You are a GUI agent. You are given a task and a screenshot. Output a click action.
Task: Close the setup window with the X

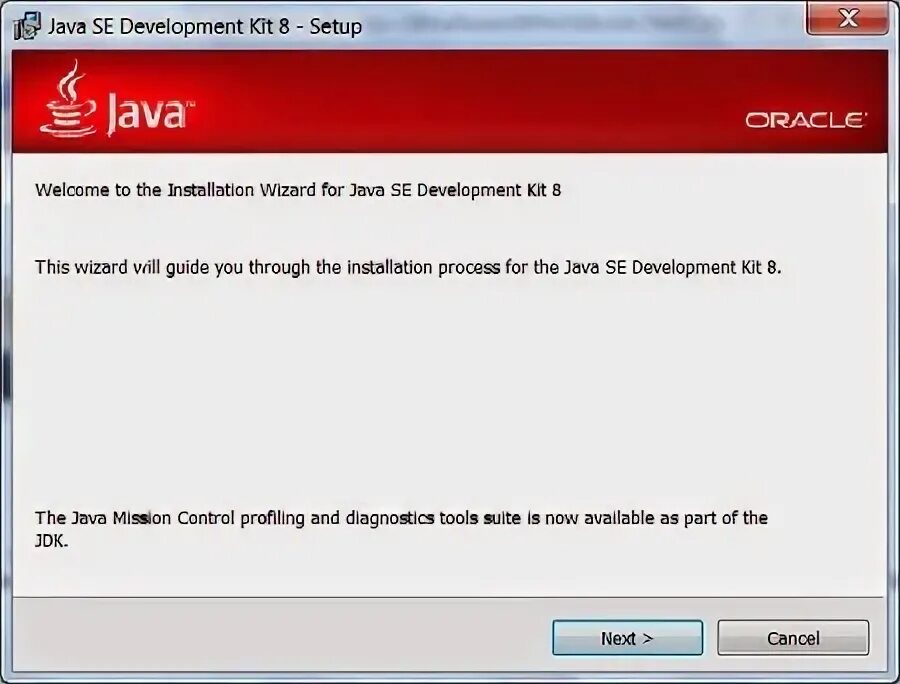(x=848, y=18)
